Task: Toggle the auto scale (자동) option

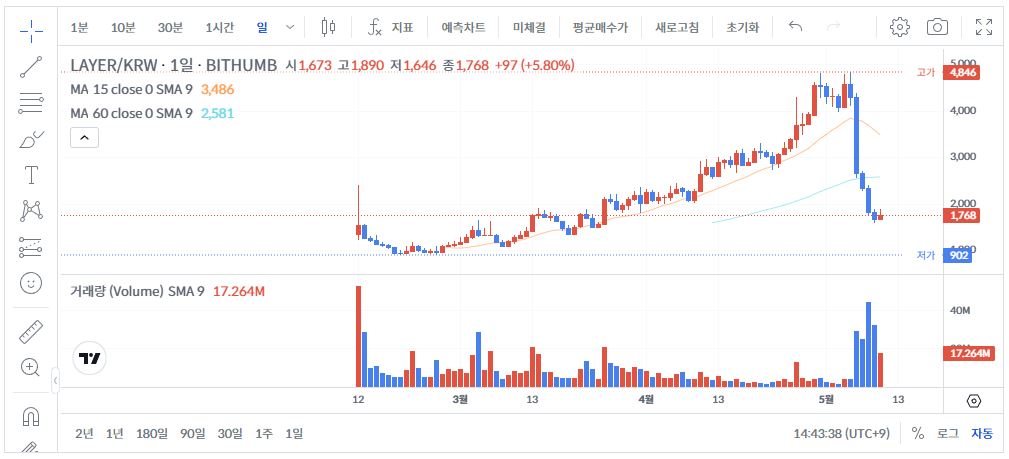Action: point(982,433)
